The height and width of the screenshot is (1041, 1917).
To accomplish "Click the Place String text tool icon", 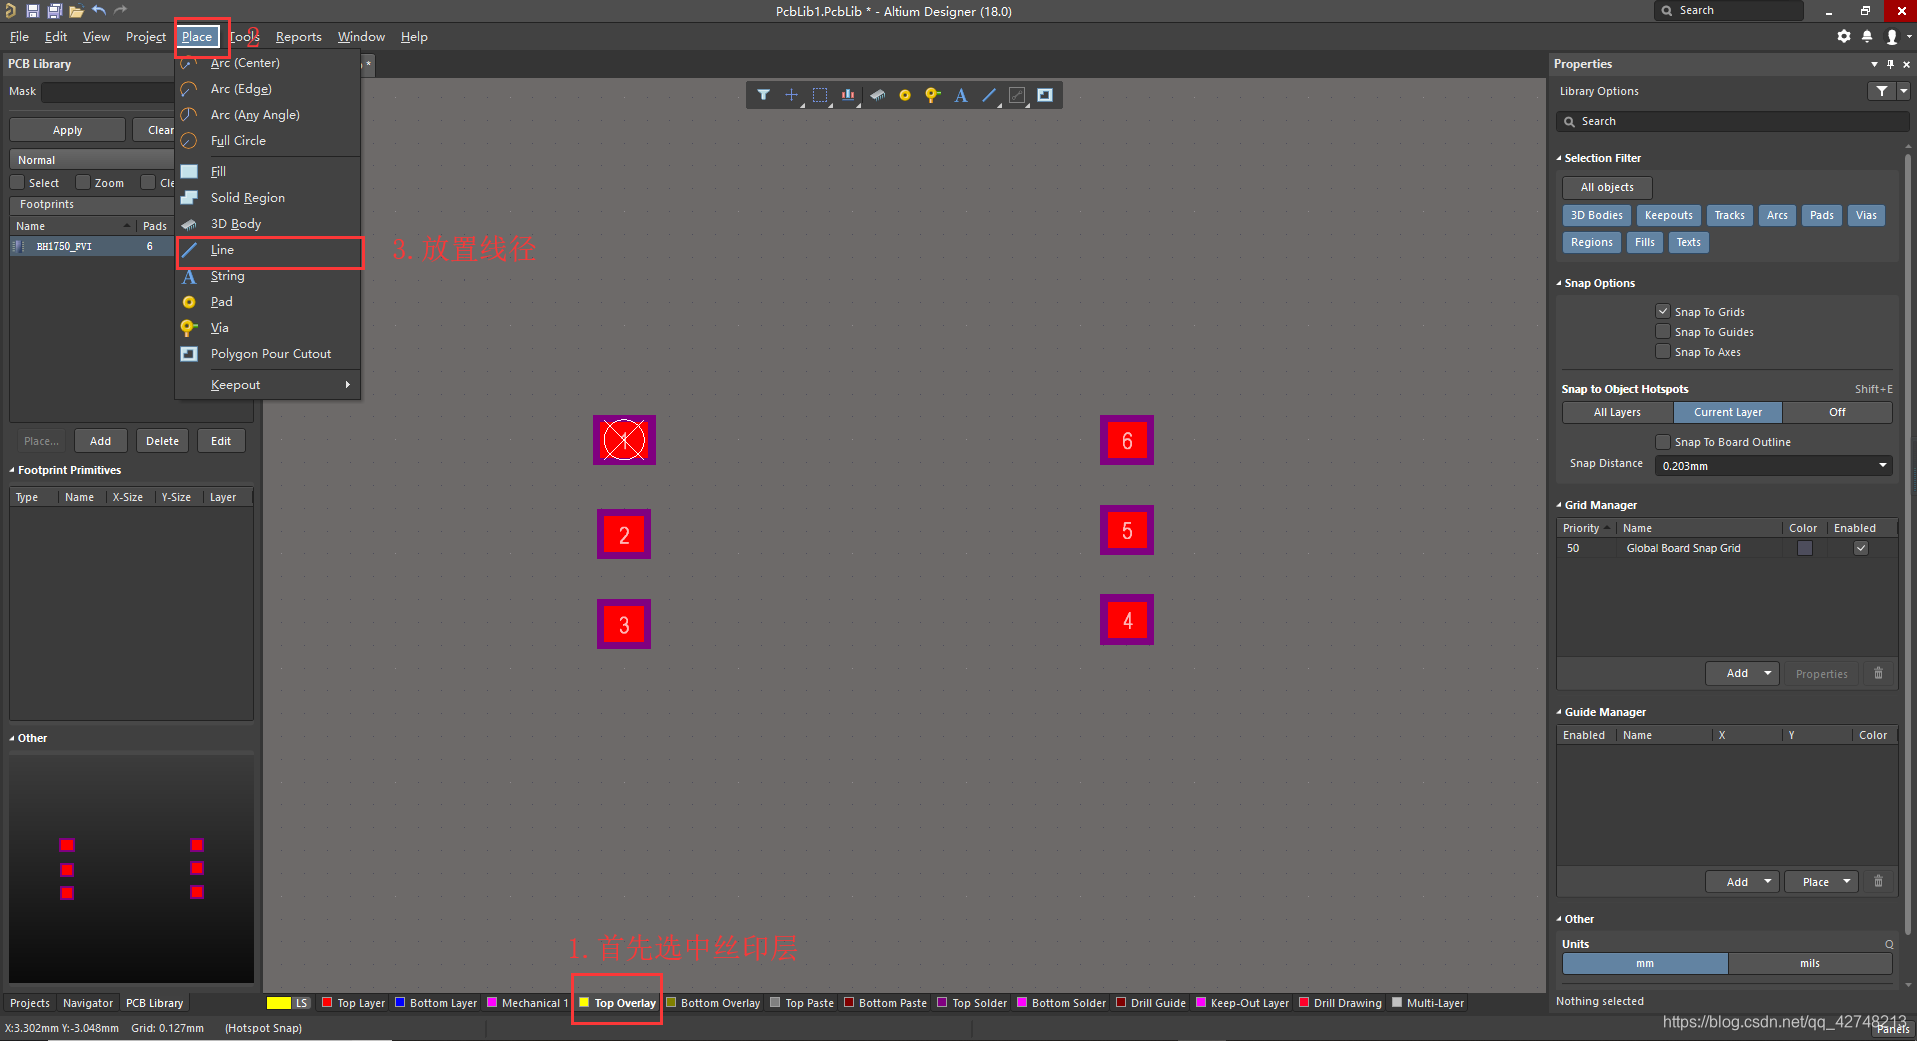I will [x=960, y=95].
